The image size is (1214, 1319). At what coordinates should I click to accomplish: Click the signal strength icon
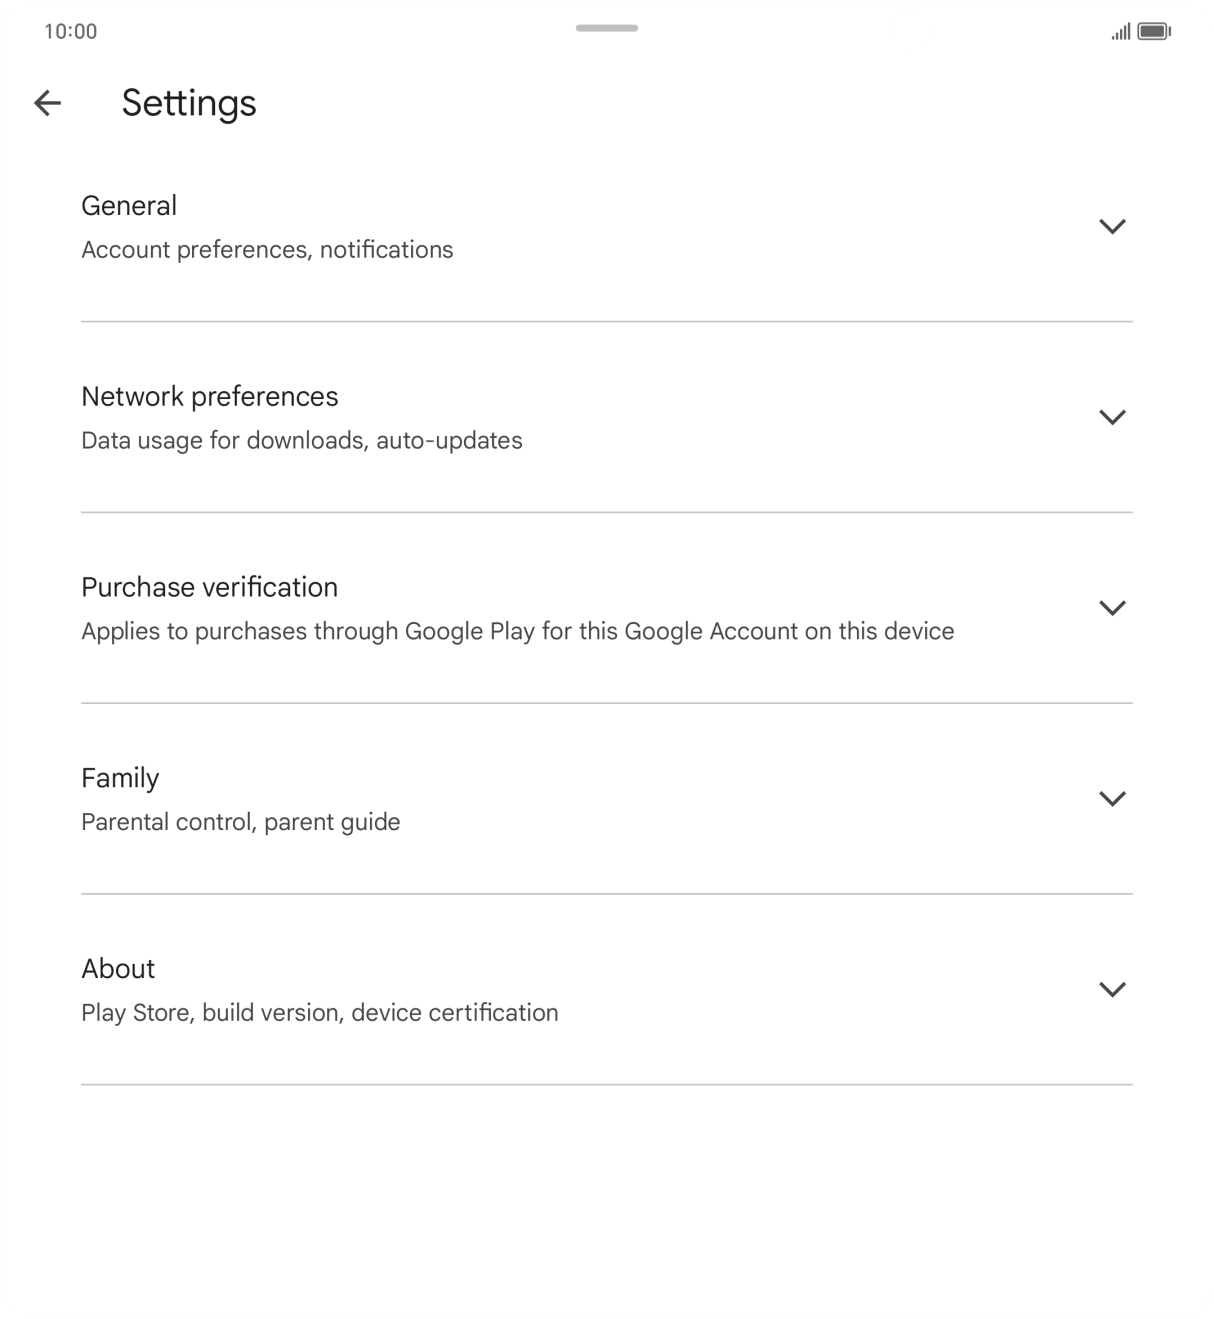pos(1121,32)
